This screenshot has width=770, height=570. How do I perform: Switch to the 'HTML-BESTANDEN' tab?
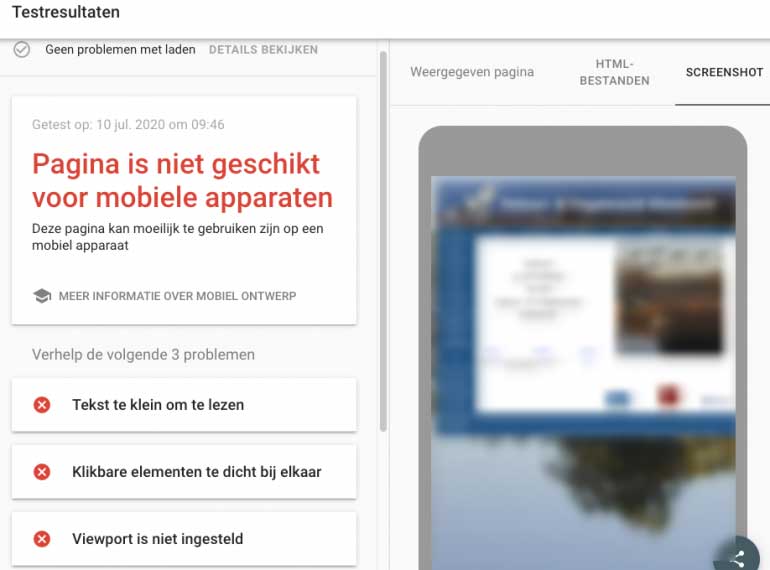point(614,72)
